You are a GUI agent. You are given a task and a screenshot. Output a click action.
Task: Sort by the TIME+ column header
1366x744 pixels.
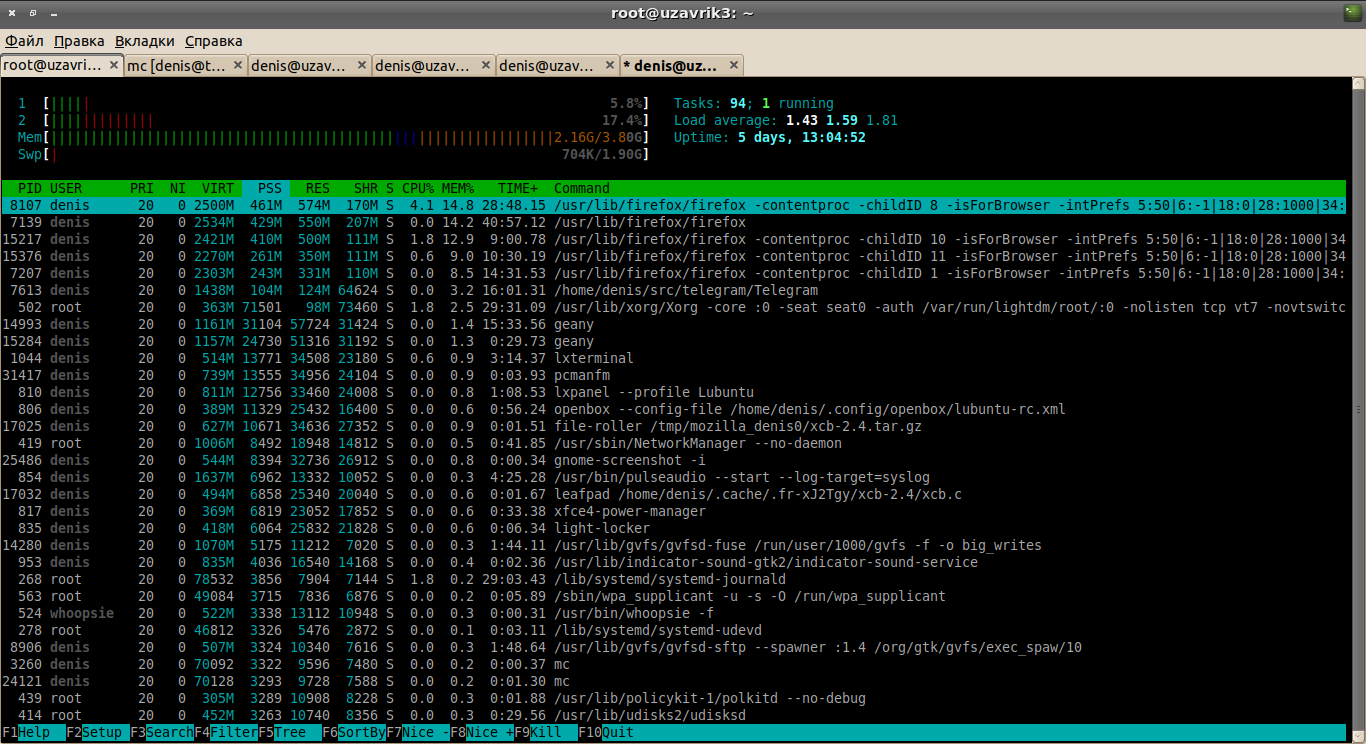[x=518, y=188]
